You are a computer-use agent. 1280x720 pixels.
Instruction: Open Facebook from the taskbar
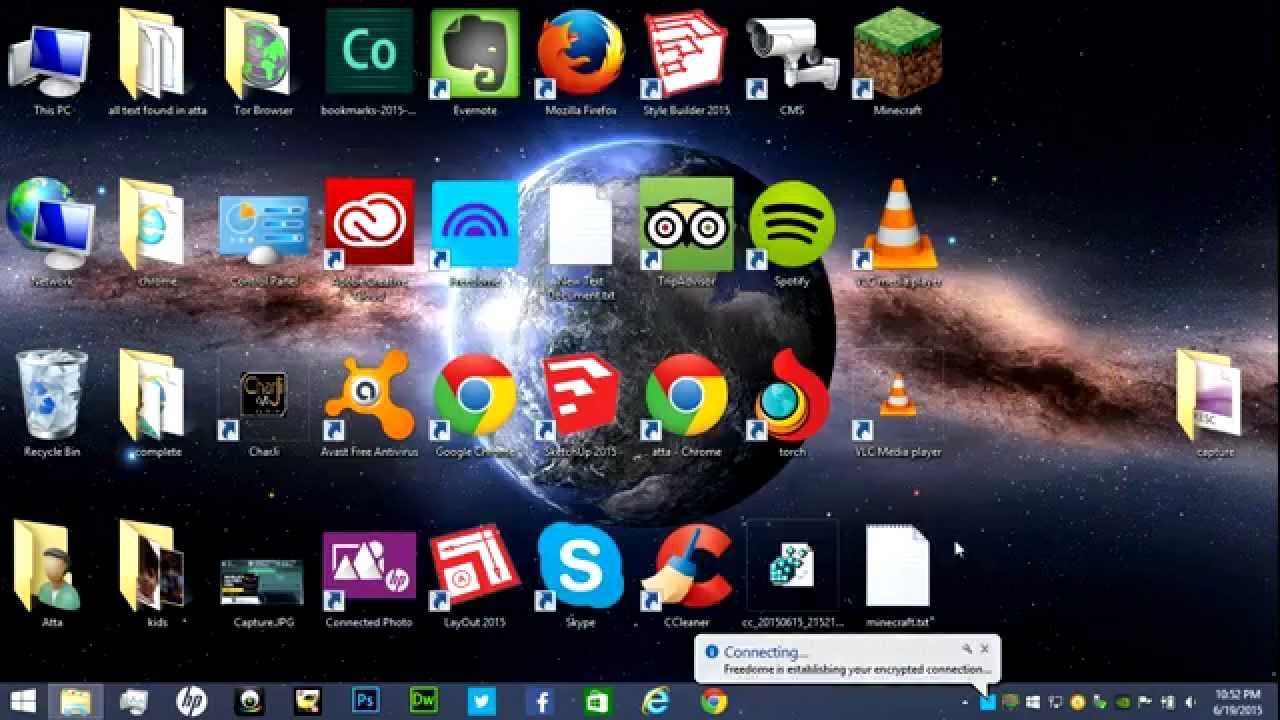540,702
